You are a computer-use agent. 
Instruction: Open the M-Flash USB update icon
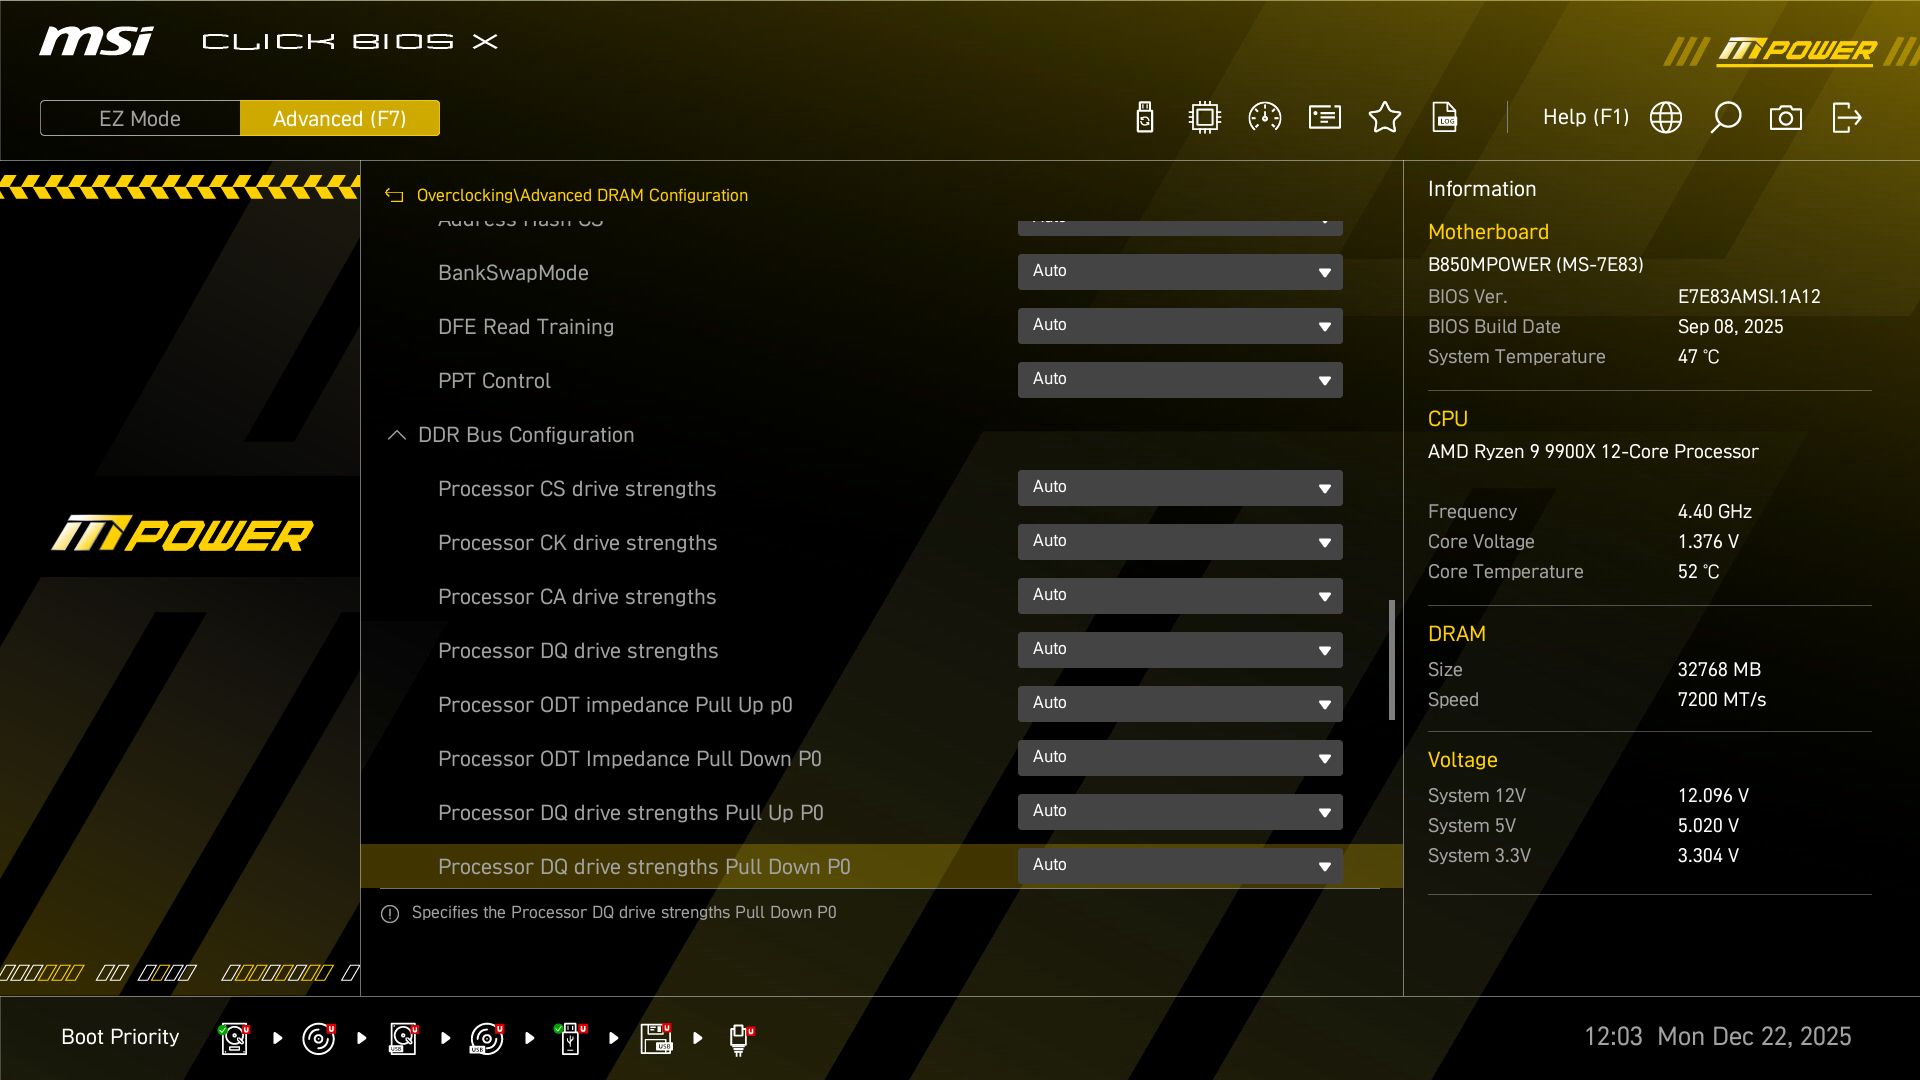coord(1145,118)
